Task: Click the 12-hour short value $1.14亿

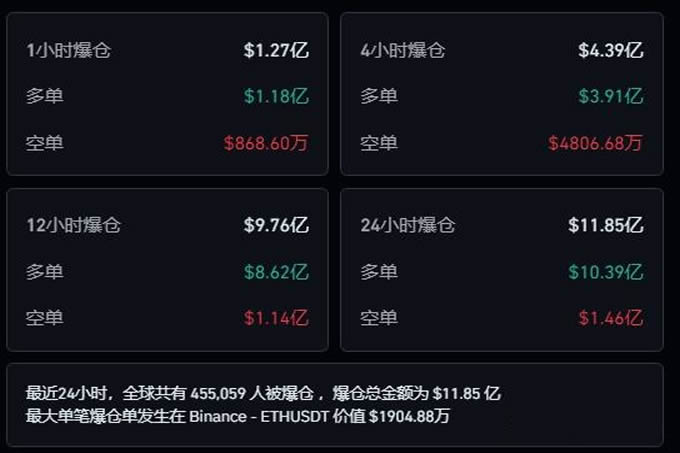Action: pos(276,318)
